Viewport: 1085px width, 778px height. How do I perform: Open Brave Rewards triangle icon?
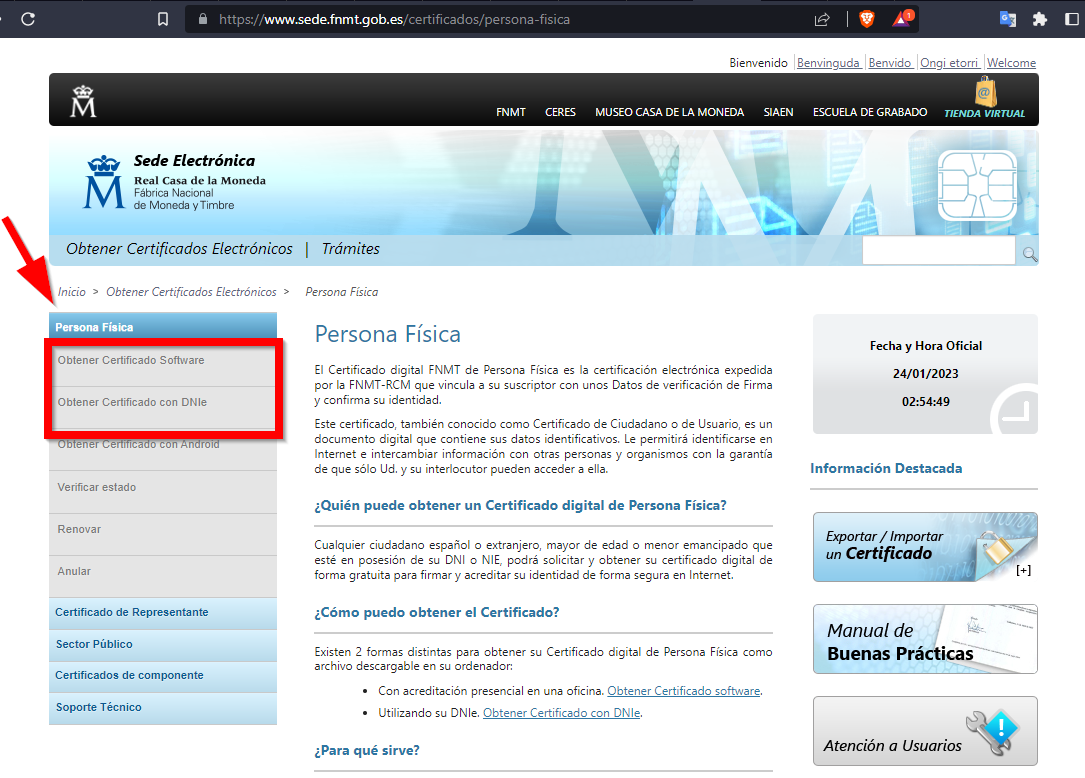coord(902,19)
